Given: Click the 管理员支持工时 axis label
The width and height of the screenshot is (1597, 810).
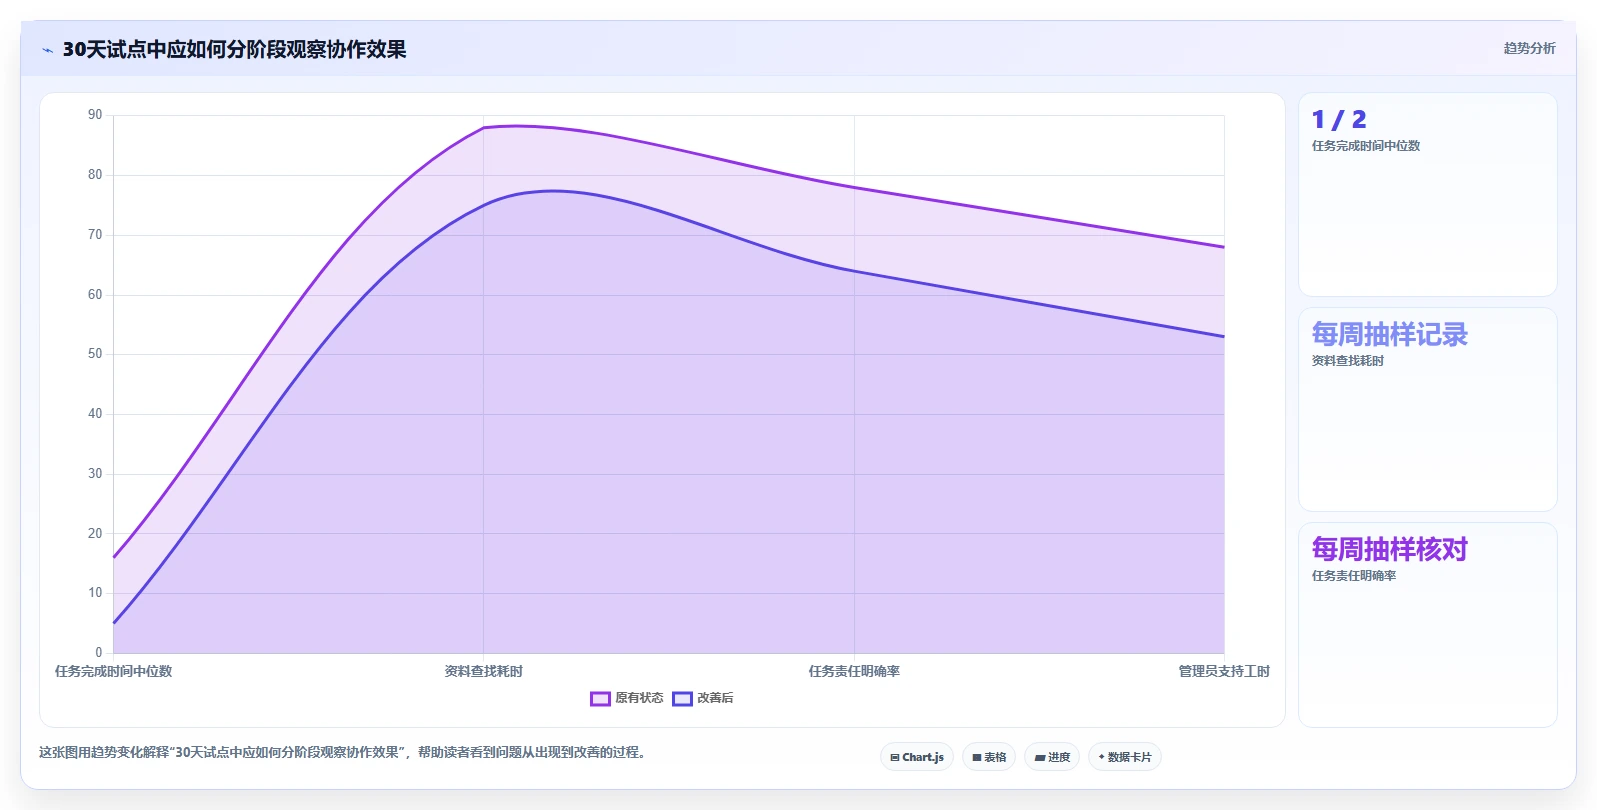Looking at the screenshot, I should (x=1224, y=671).
